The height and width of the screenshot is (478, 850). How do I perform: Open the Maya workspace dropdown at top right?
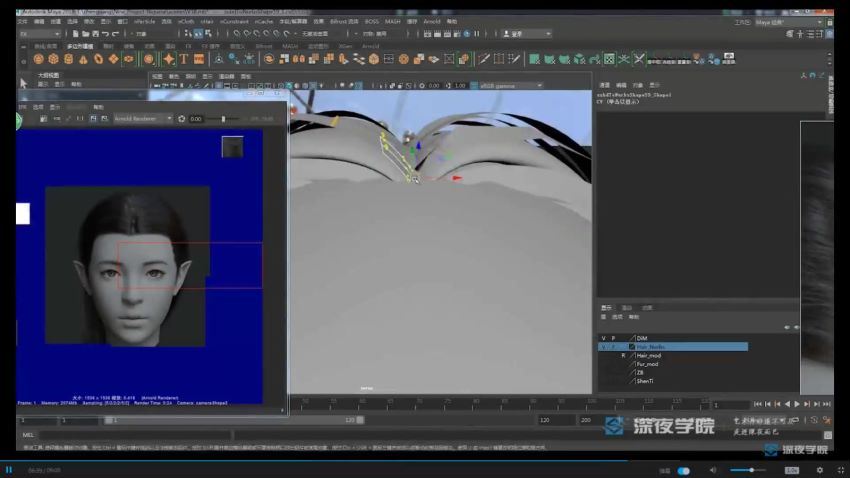point(789,22)
